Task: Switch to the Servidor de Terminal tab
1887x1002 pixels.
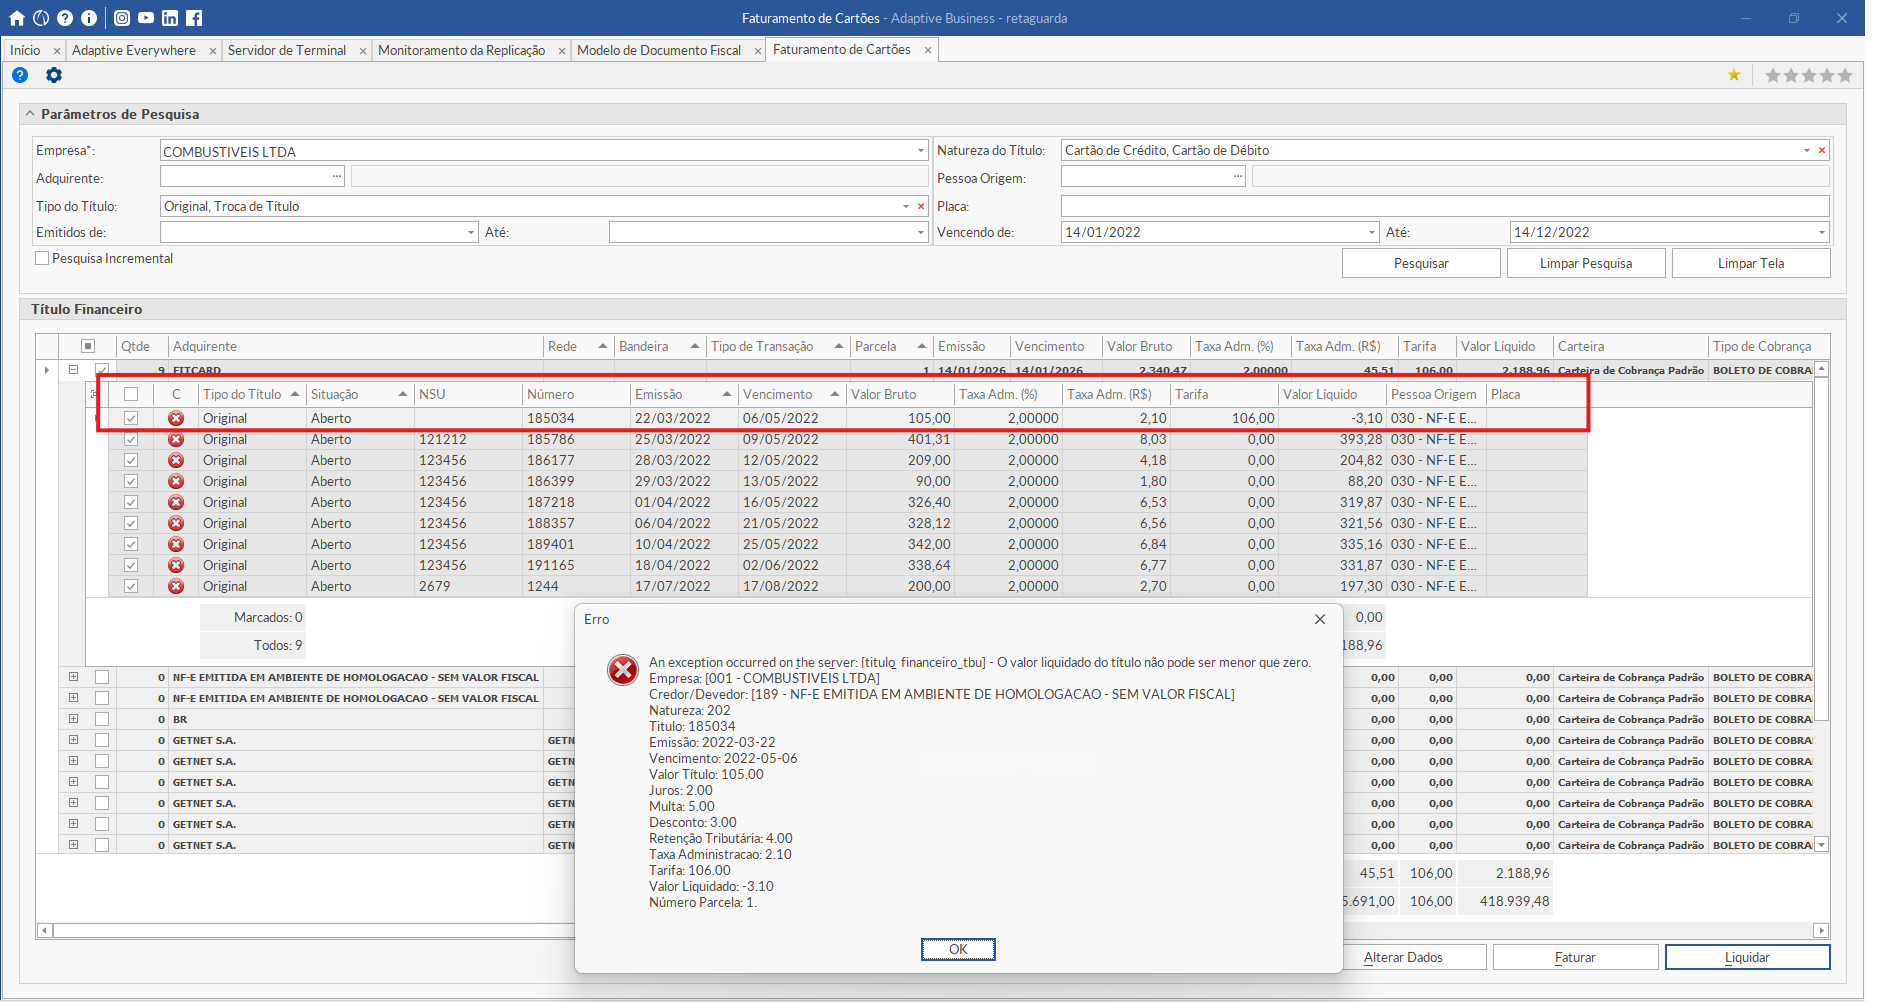Action: pyautogui.click(x=286, y=50)
